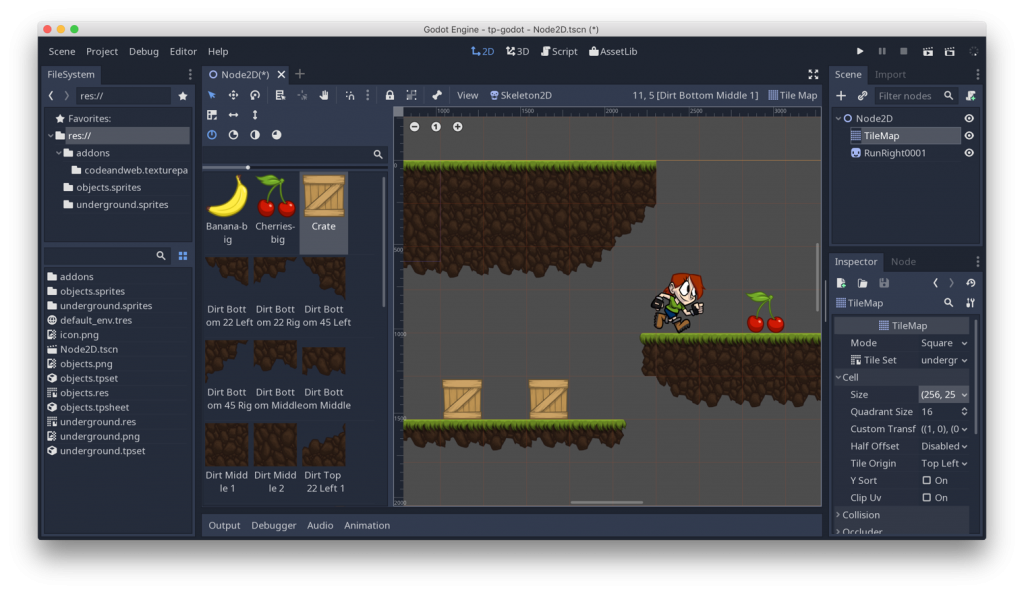
Task: Toggle the lock selected node icon
Action: (390, 95)
